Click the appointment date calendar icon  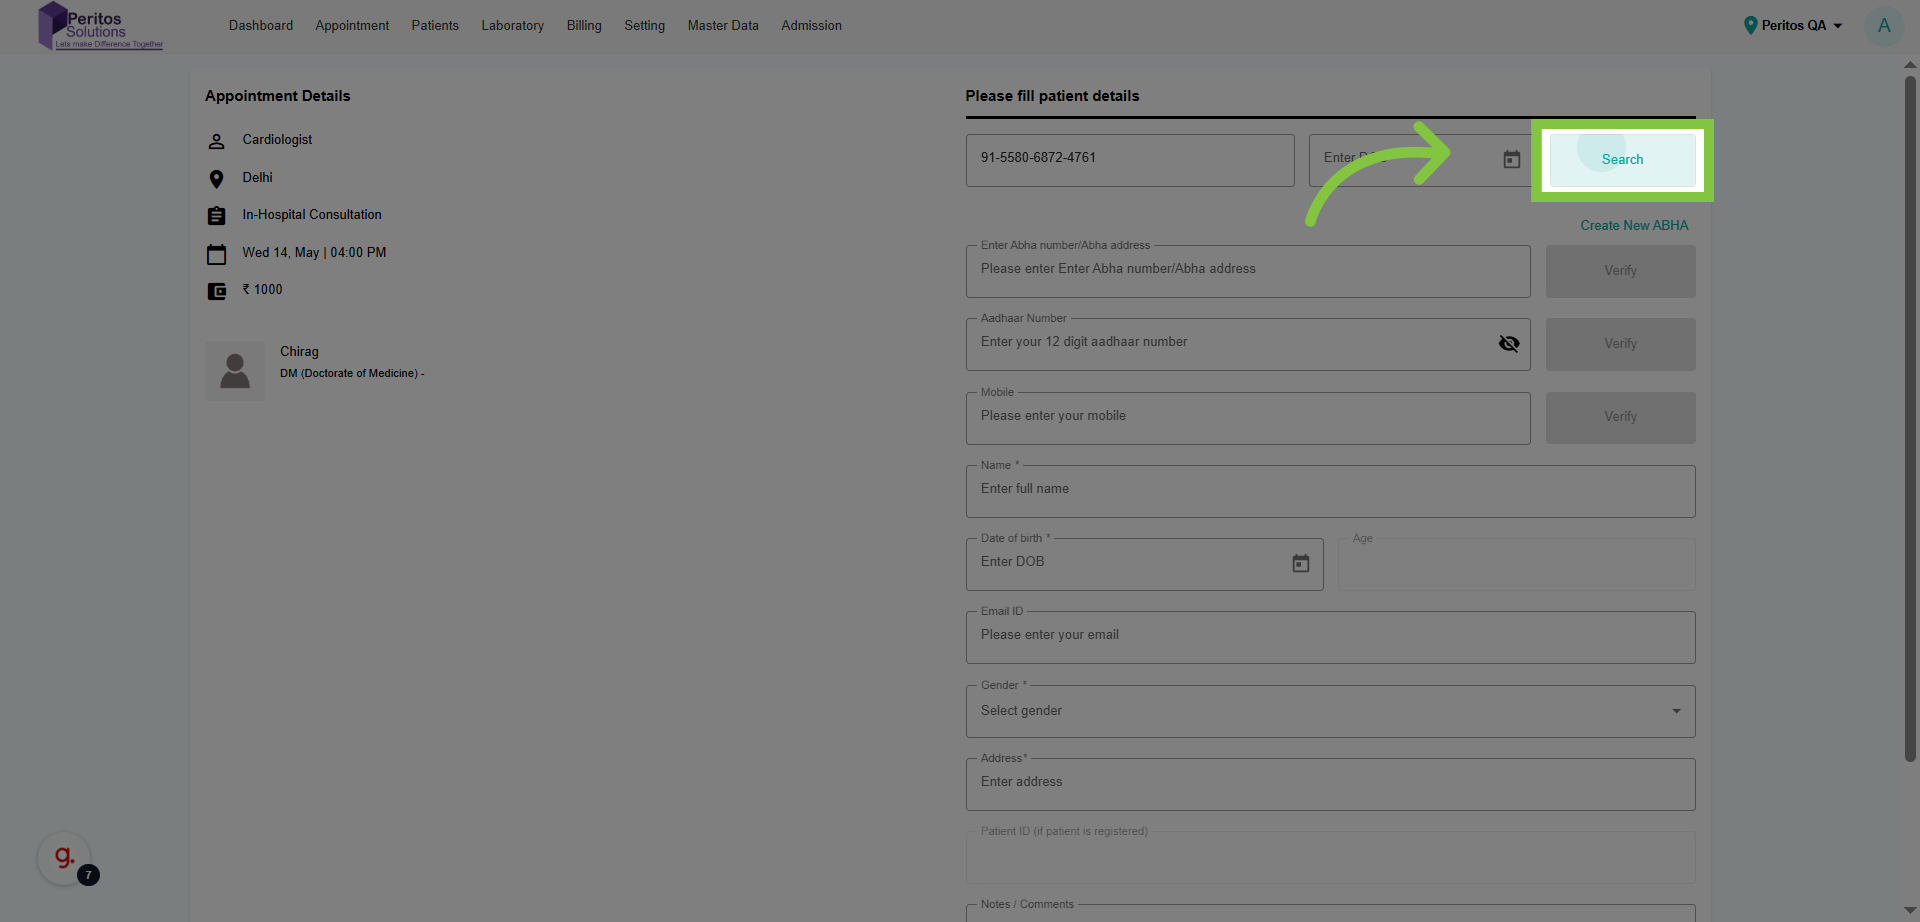[x=216, y=254]
